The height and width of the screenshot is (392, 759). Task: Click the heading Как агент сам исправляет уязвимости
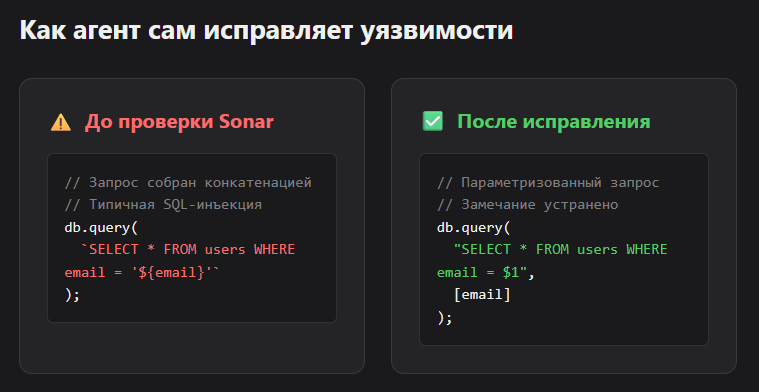tap(266, 30)
